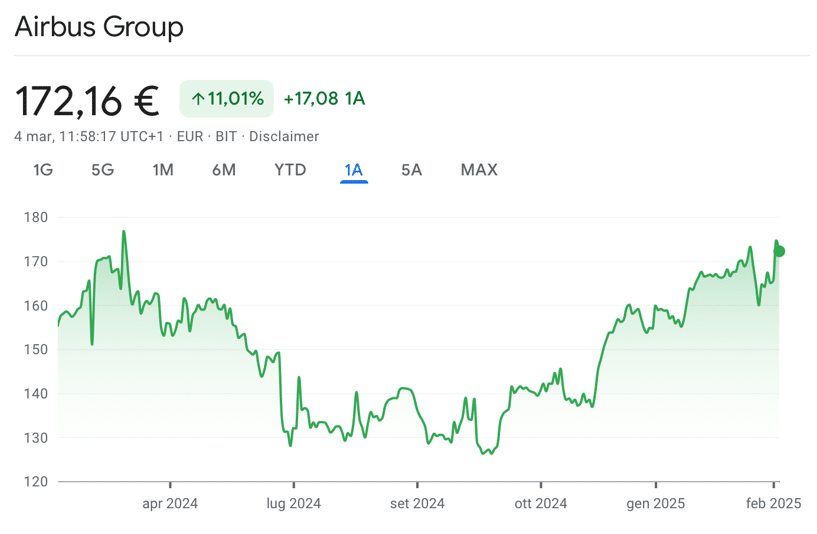This screenshot has height=534, width=817.
Task: Click the 170 y-axis value
Action: [36, 262]
